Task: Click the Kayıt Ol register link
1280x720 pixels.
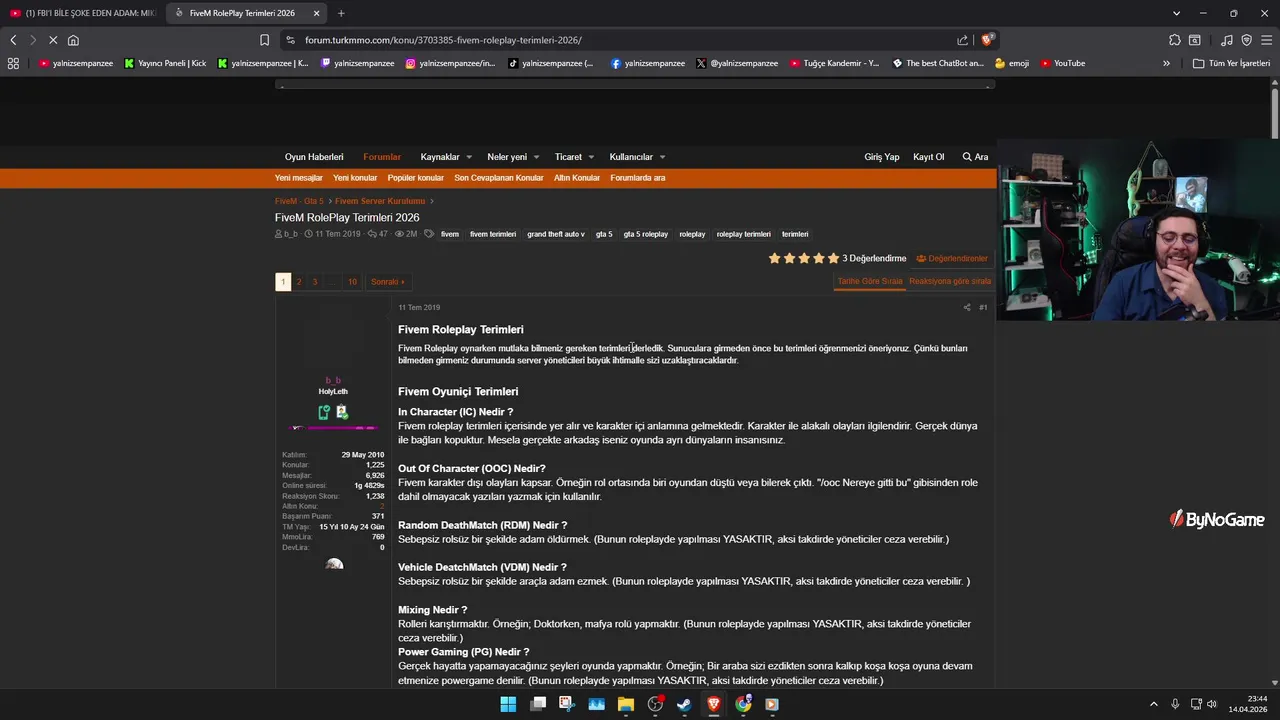Action: pyautogui.click(x=929, y=157)
